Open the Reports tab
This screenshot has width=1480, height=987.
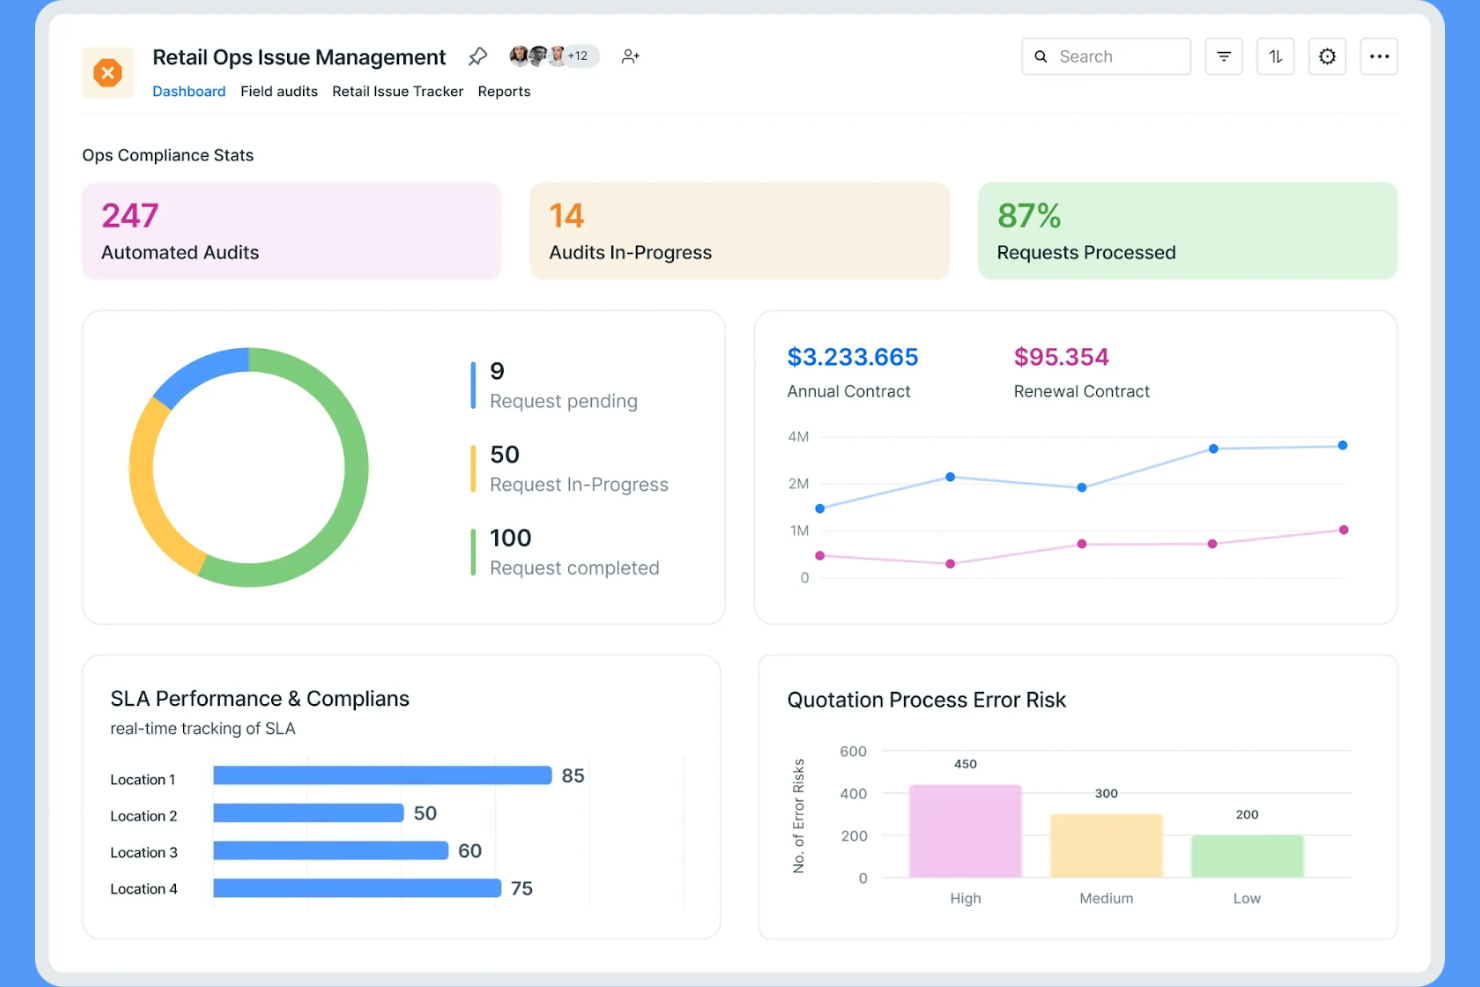(504, 91)
